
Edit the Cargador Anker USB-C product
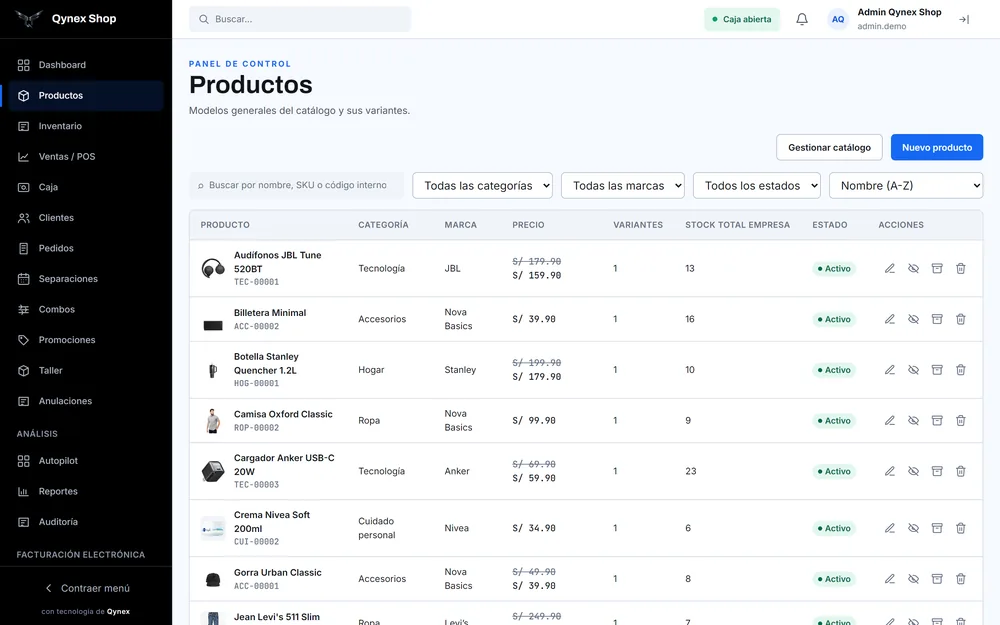890,471
